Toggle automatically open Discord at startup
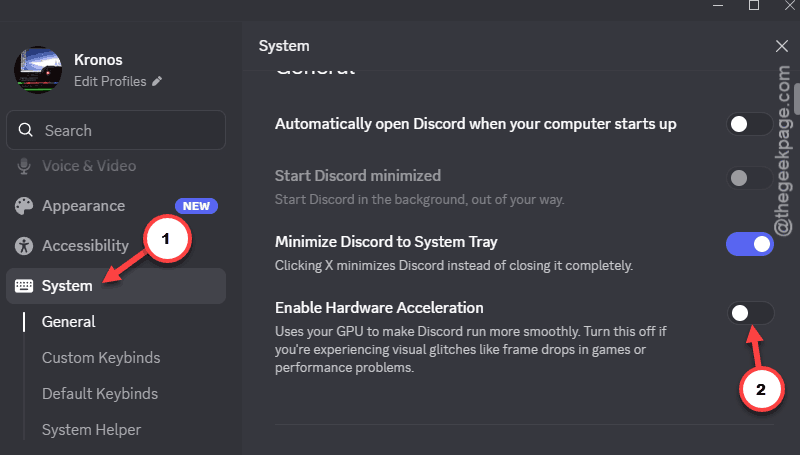 point(749,124)
